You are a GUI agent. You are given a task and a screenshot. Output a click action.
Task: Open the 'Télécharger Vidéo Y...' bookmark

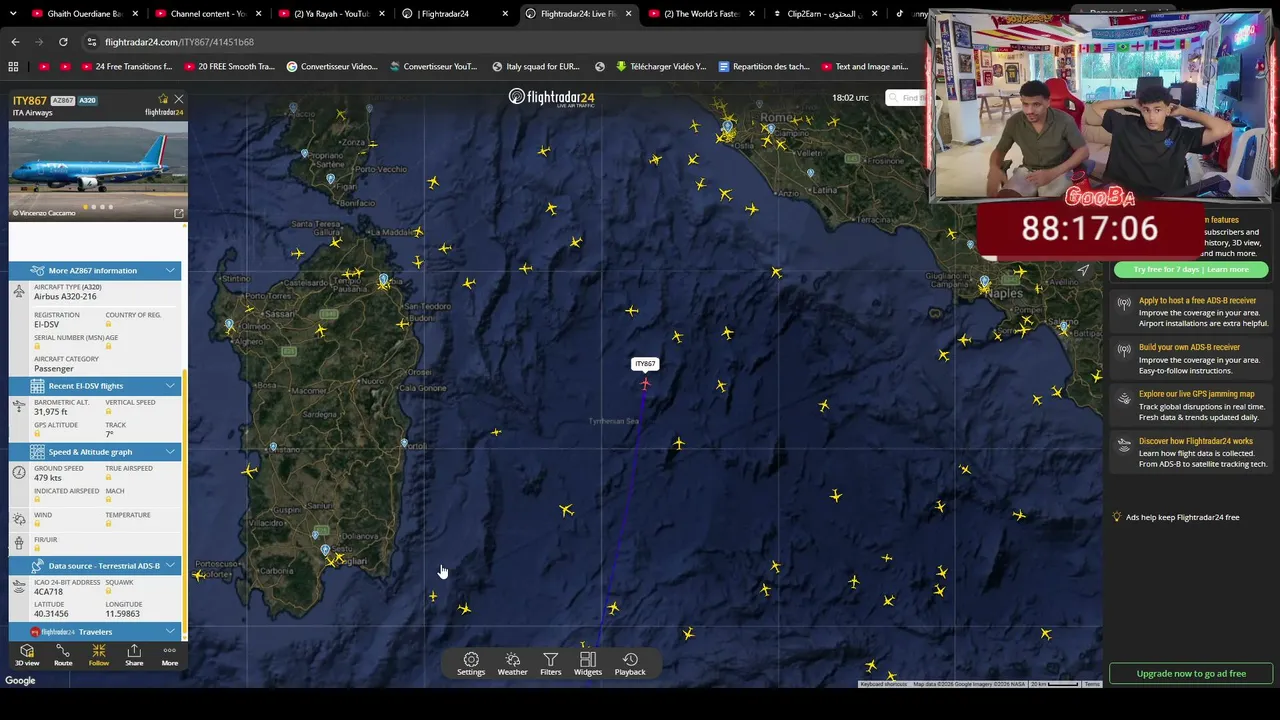(x=660, y=67)
